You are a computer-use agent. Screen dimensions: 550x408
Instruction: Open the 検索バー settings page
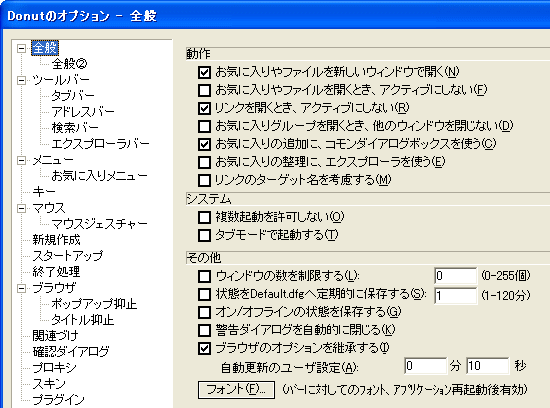75,128
